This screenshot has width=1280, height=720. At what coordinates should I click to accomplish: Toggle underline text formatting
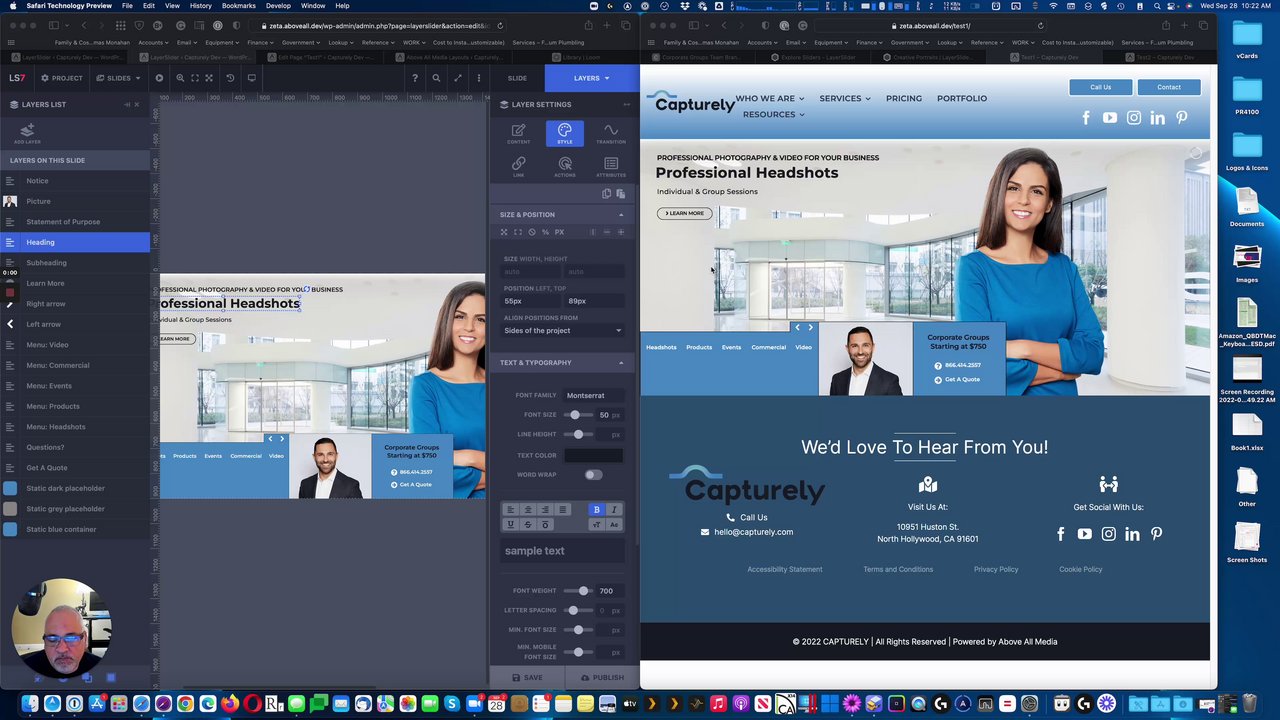[510, 524]
